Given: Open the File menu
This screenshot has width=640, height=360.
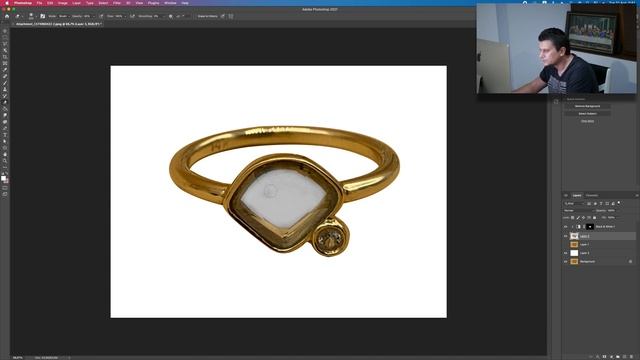Looking at the screenshot, I should pos(39,3).
